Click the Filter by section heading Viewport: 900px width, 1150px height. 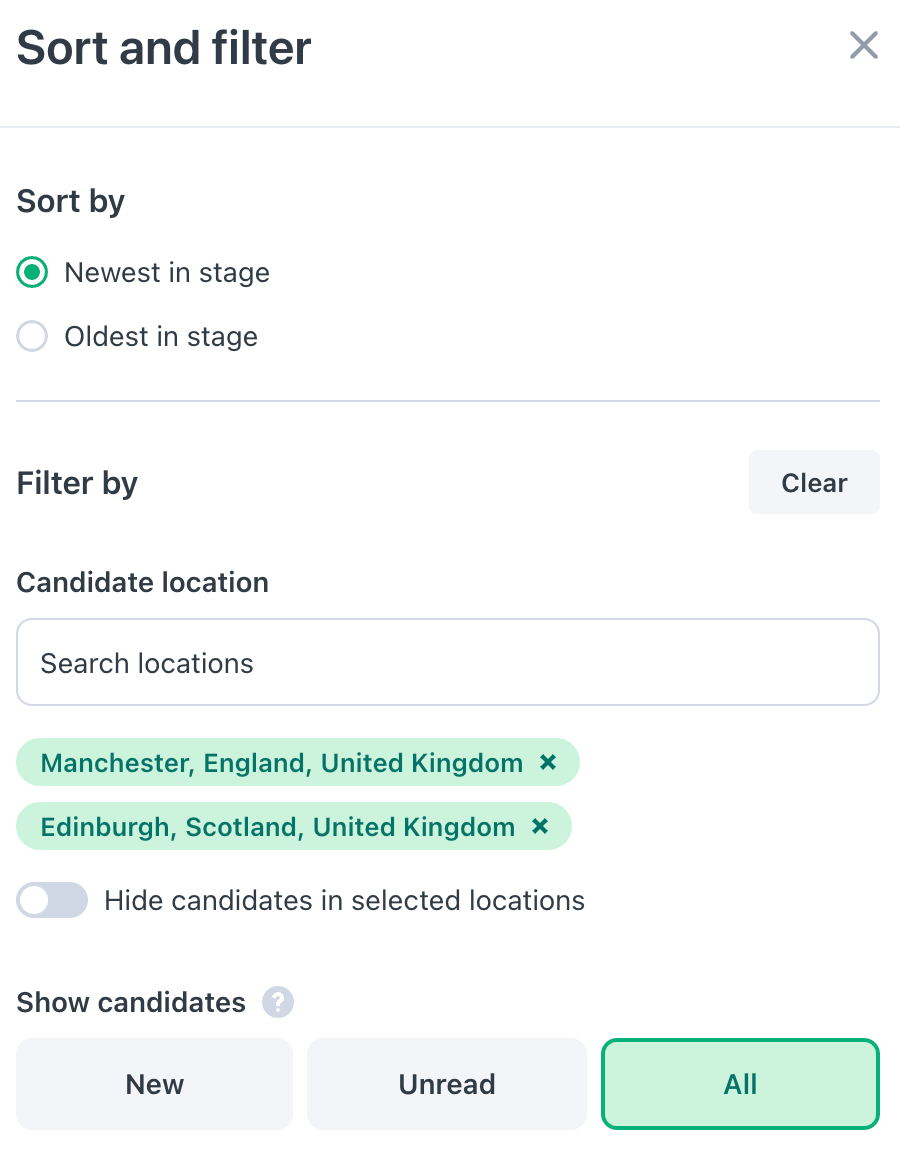77,484
